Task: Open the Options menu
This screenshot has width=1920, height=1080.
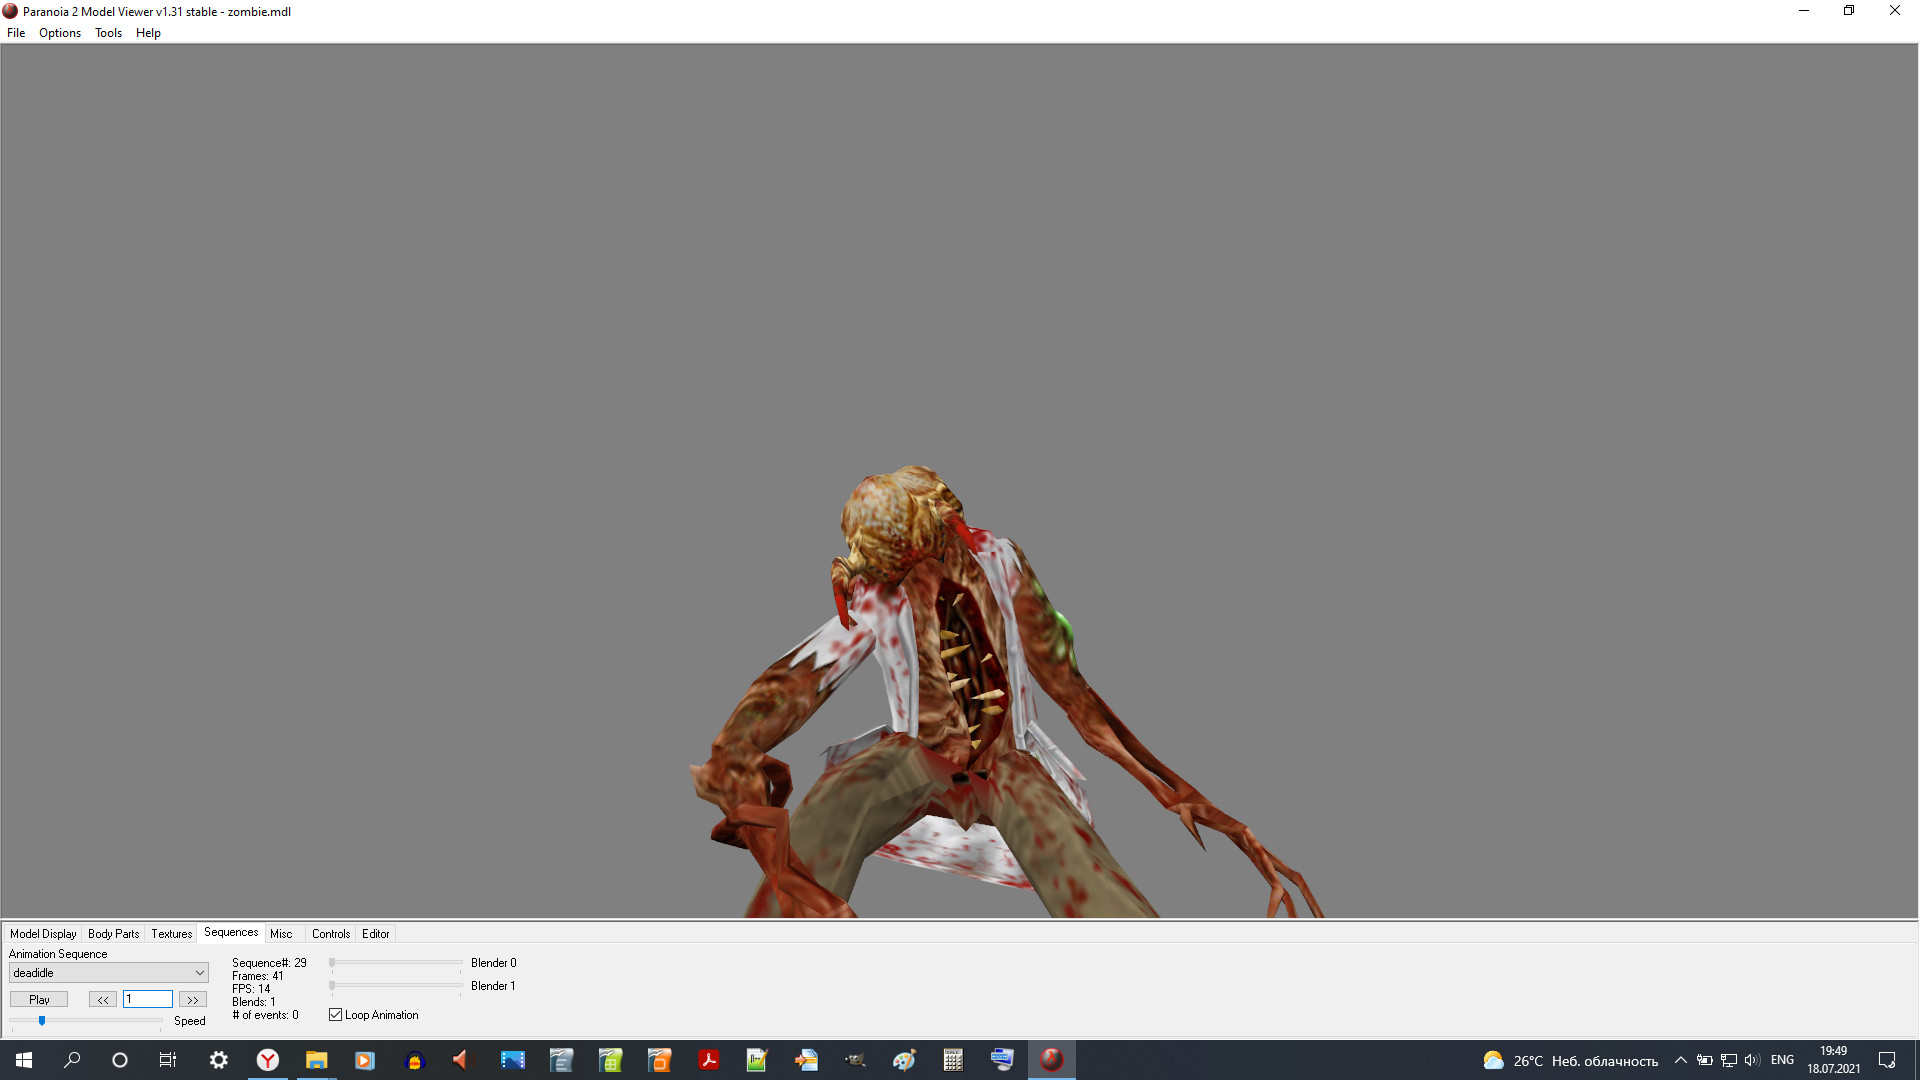Action: point(59,33)
